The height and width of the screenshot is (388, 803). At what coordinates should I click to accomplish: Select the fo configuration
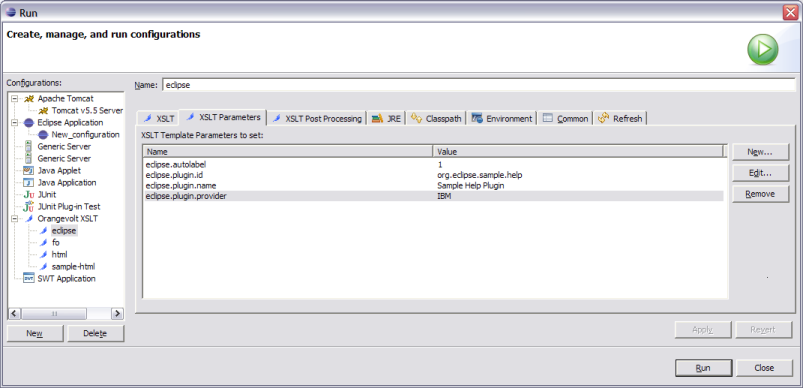(x=55, y=243)
